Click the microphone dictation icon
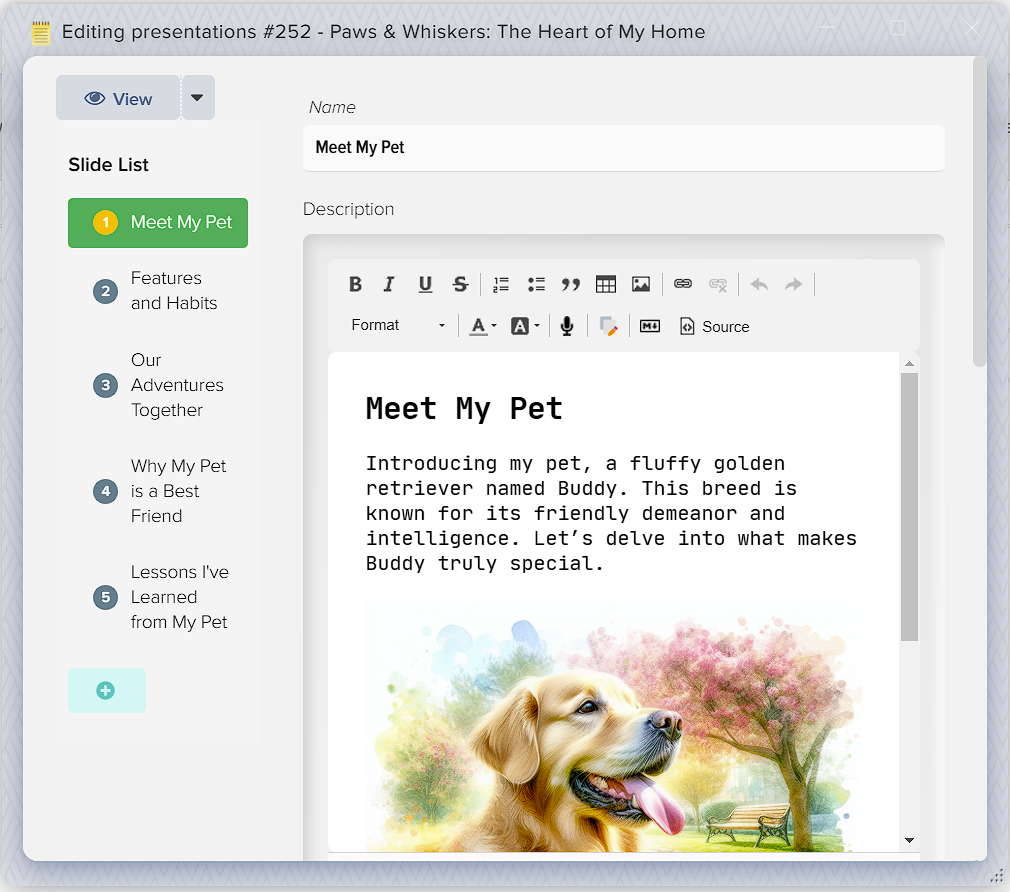The width and height of the screenshot is (1010, 892). 567,326
